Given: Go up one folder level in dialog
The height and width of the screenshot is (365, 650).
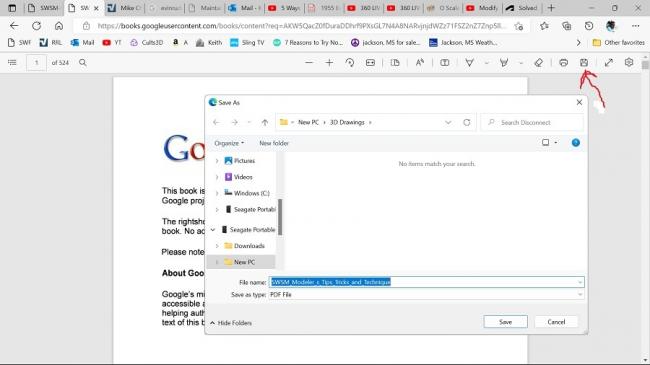Looking at the screenshot, I should (x=264, y=122).
